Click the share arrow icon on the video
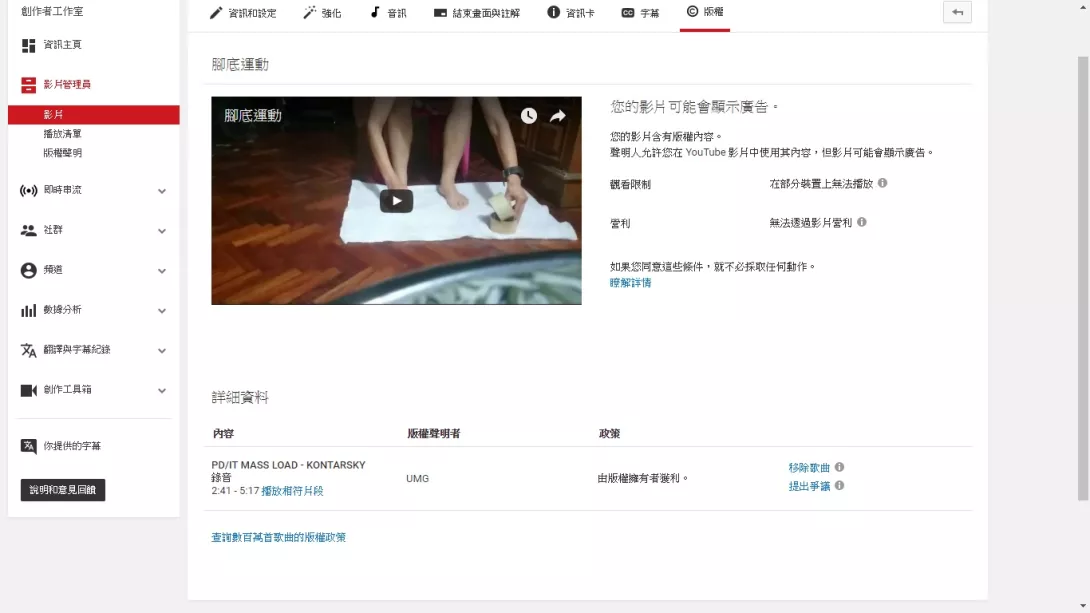Image resolution: width=1090 pixels, height=613 pixels. 558,116
